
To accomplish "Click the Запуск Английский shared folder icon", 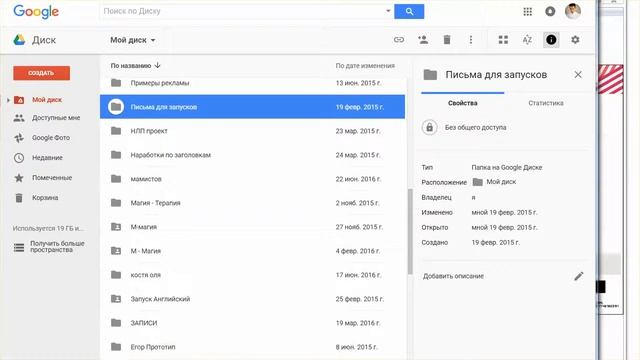I will pyautogui.click(x=116, y=299).
